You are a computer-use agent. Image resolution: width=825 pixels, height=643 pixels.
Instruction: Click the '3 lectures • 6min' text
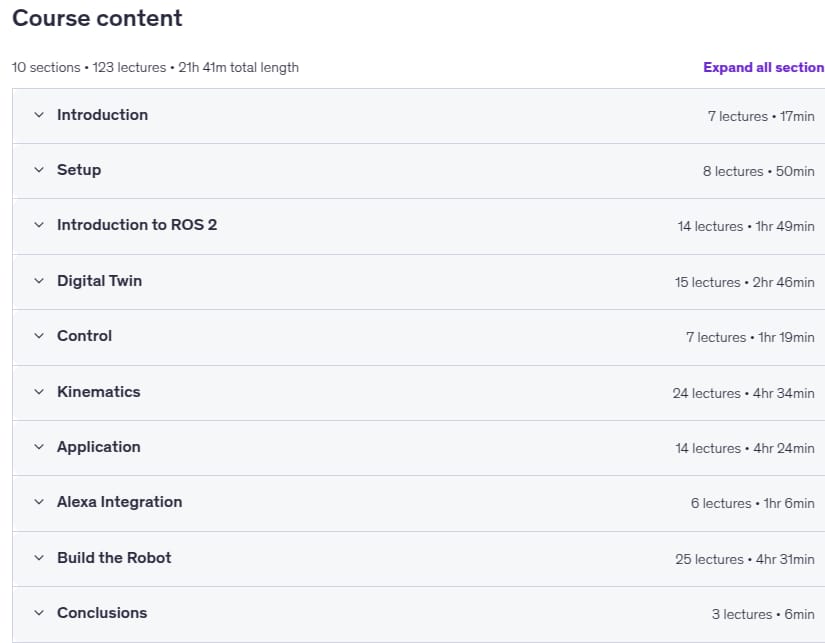pyautogui.click(x=763, y=614)
